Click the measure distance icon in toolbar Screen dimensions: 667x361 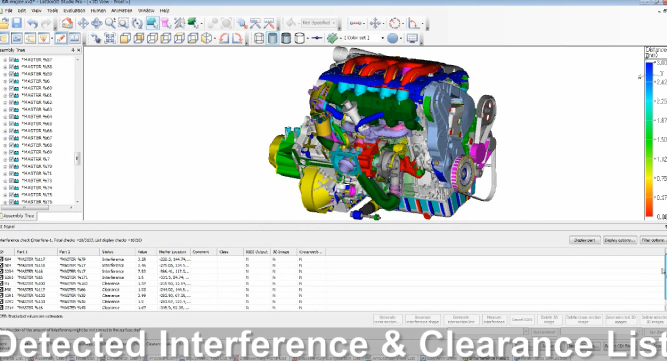[x=356, y=23]
